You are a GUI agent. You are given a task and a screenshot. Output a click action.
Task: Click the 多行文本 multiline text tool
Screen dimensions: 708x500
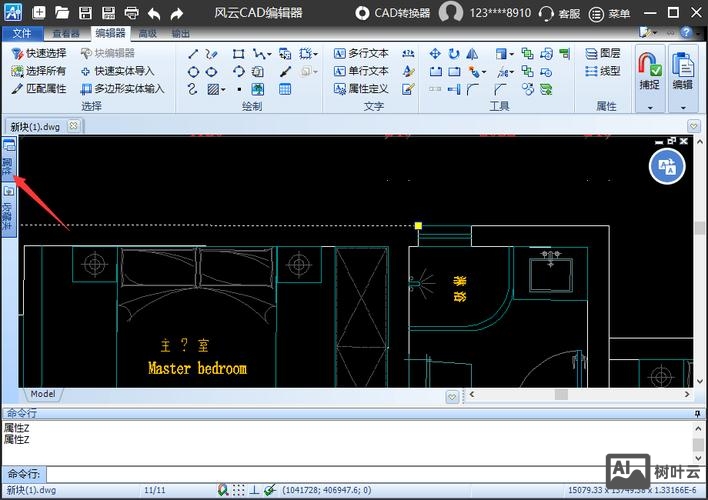361,53
